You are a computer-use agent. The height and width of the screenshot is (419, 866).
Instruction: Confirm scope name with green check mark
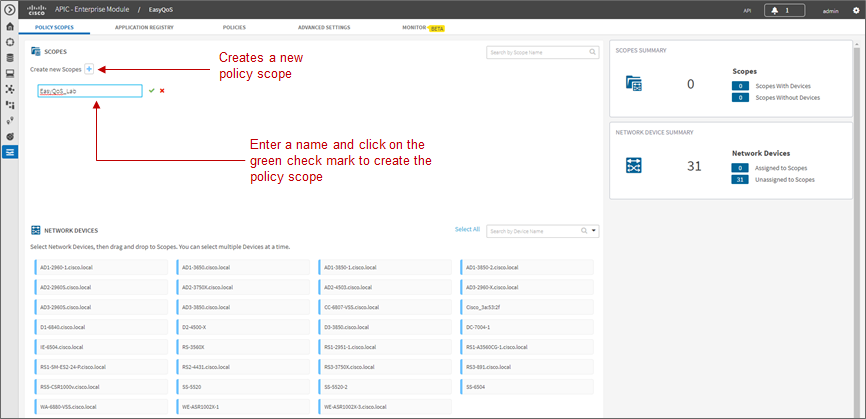pyautogui.click(x=151, y=91)
